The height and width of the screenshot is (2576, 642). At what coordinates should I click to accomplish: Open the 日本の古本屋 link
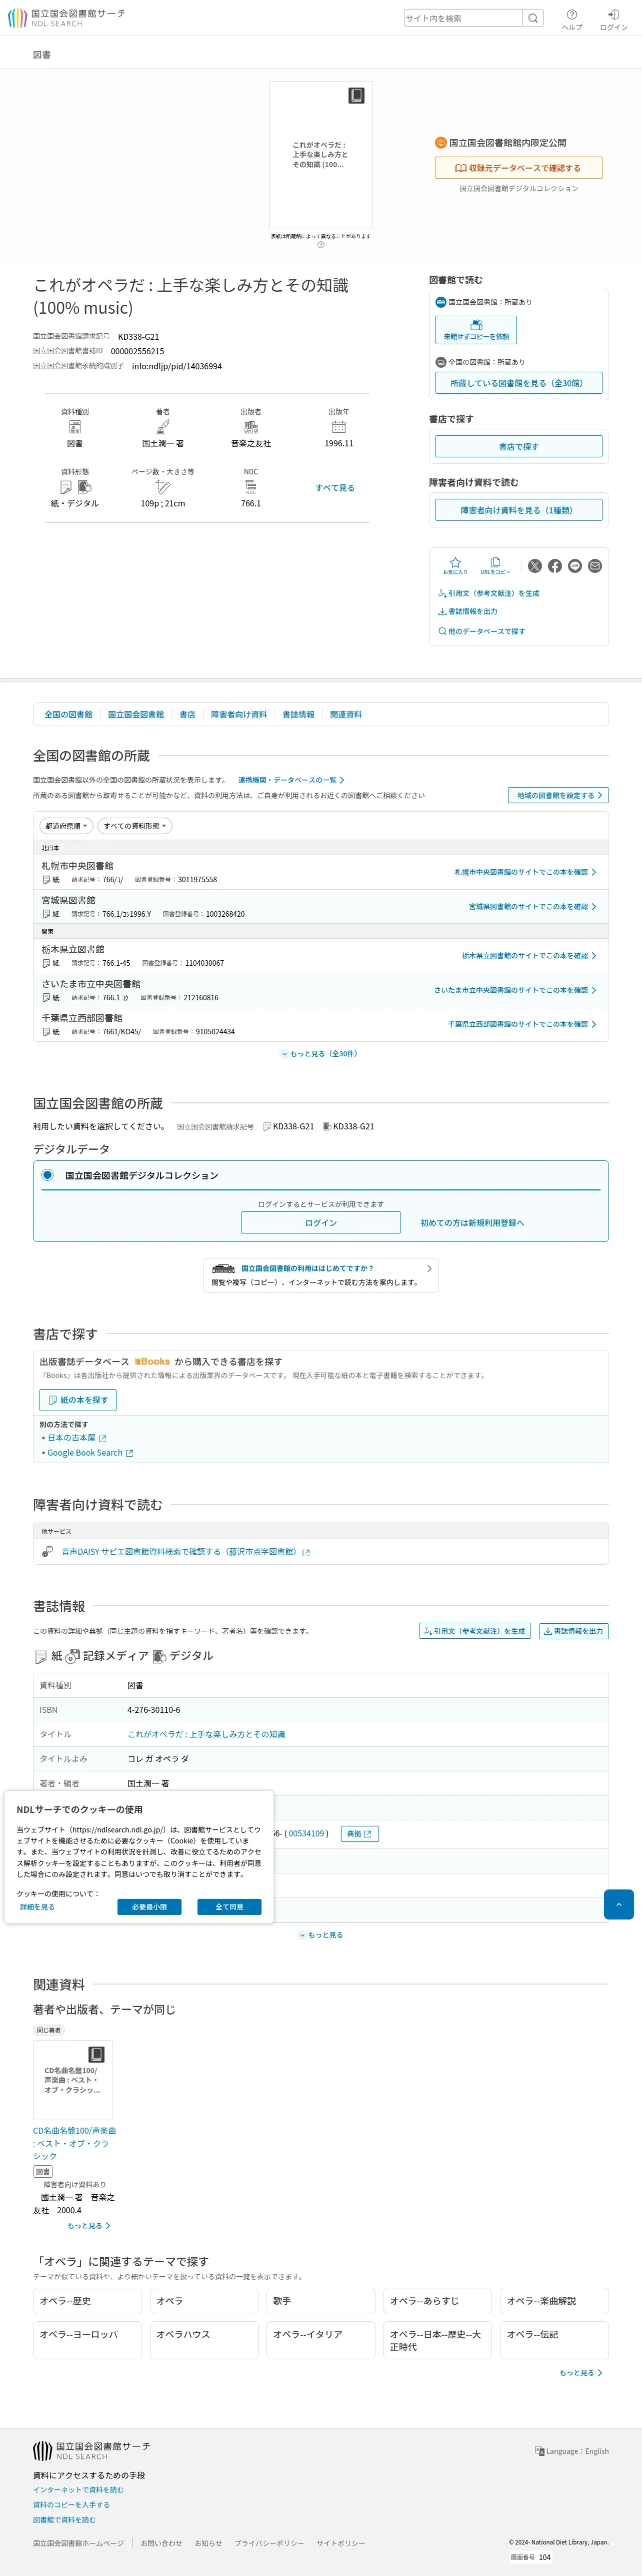click(x=77, y=1438)
